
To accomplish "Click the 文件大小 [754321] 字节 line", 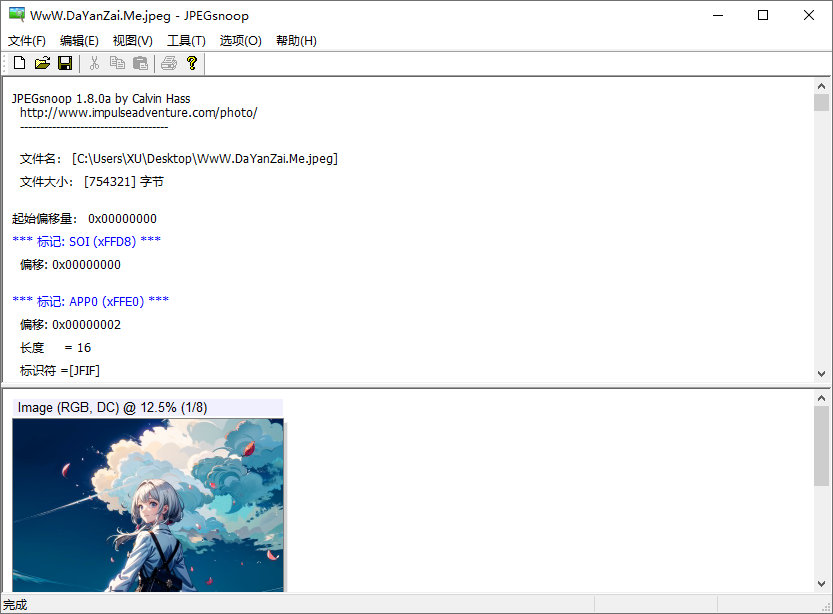I will tap(91, 182).
